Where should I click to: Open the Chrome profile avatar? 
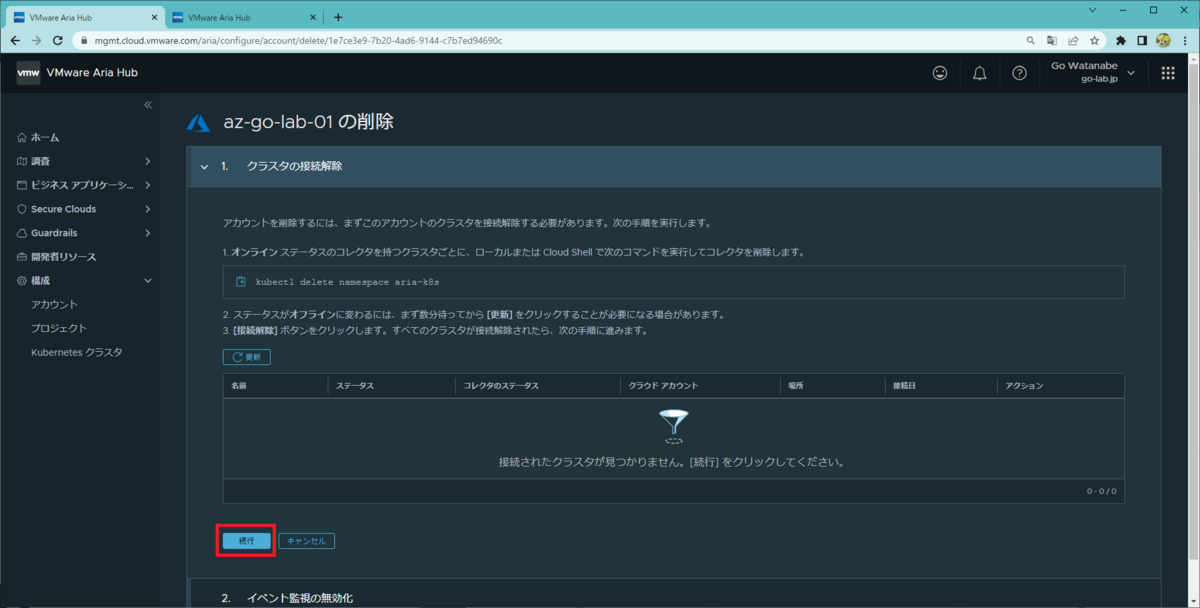pos(1163,41)
